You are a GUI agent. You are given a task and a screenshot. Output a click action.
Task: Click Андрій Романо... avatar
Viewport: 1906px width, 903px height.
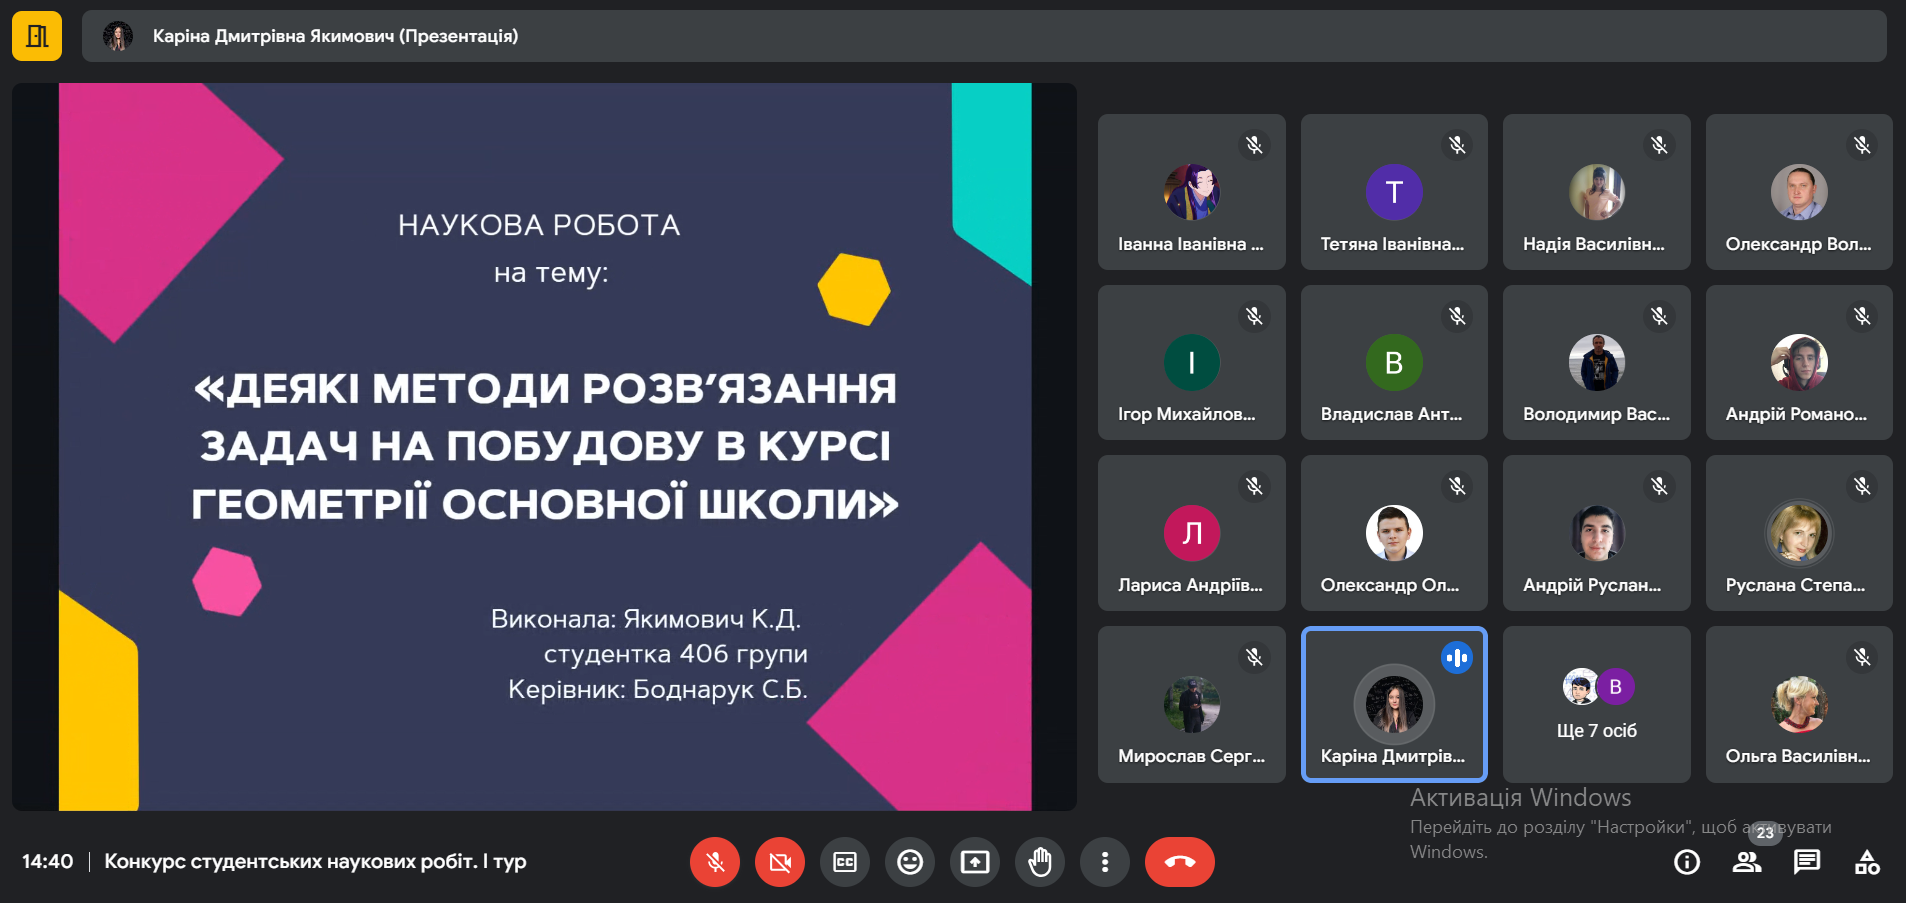click(x=1799, y=362)
